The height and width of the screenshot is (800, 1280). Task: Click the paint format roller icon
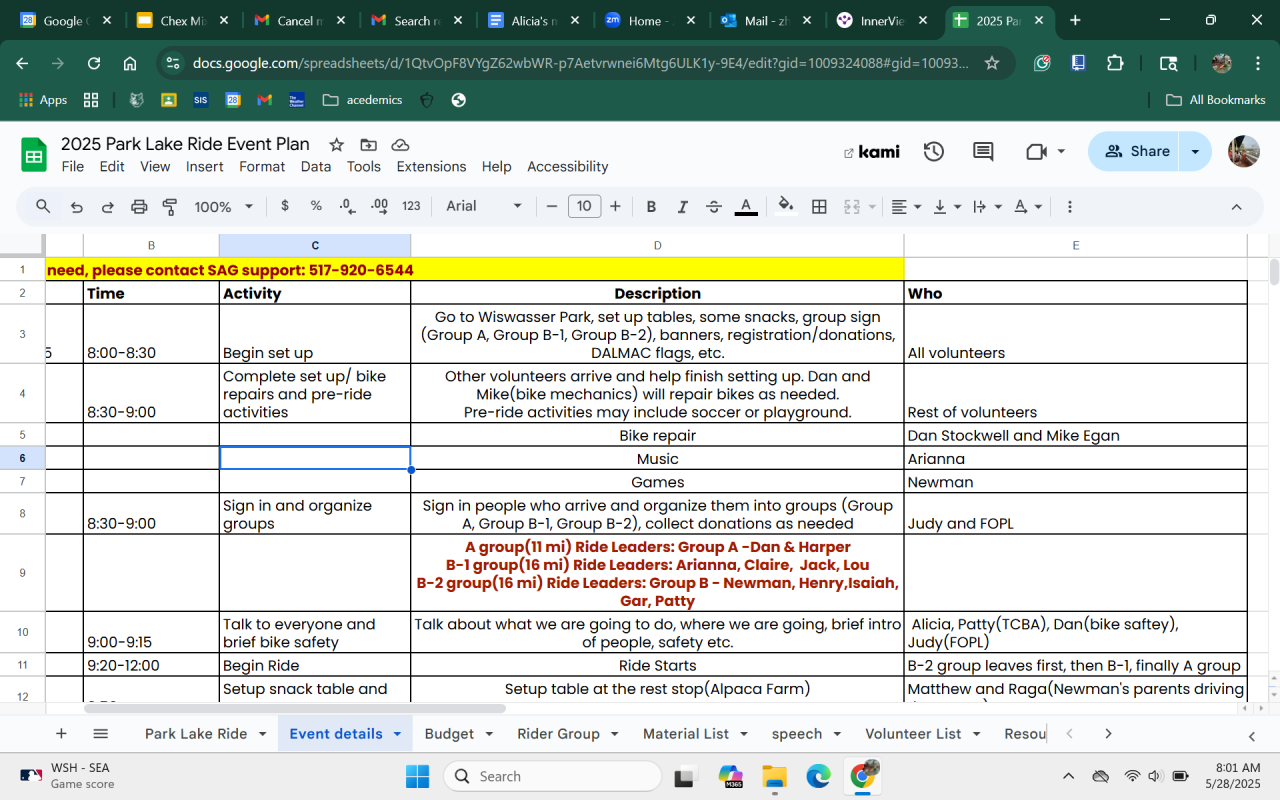[170, 207]
